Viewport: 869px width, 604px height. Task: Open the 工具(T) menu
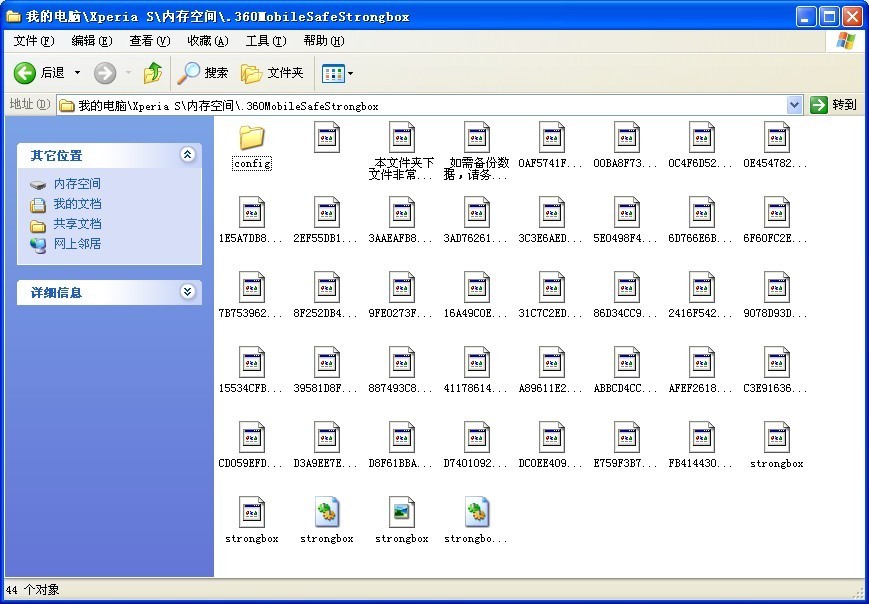pos(266,40)
